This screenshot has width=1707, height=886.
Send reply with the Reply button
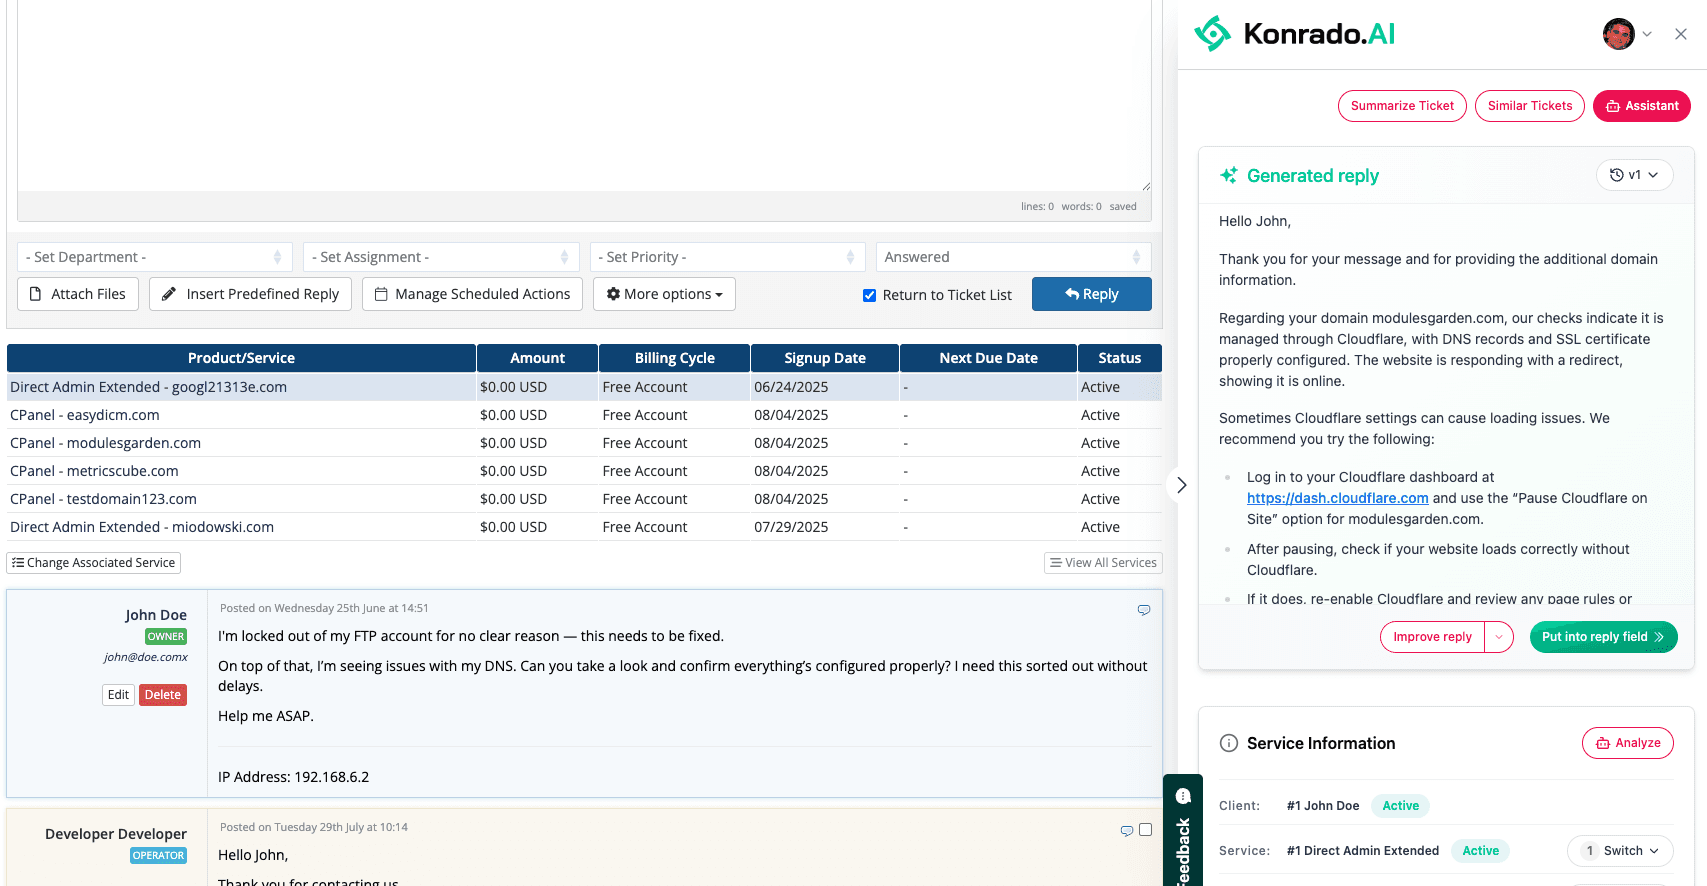point(1091,294)
